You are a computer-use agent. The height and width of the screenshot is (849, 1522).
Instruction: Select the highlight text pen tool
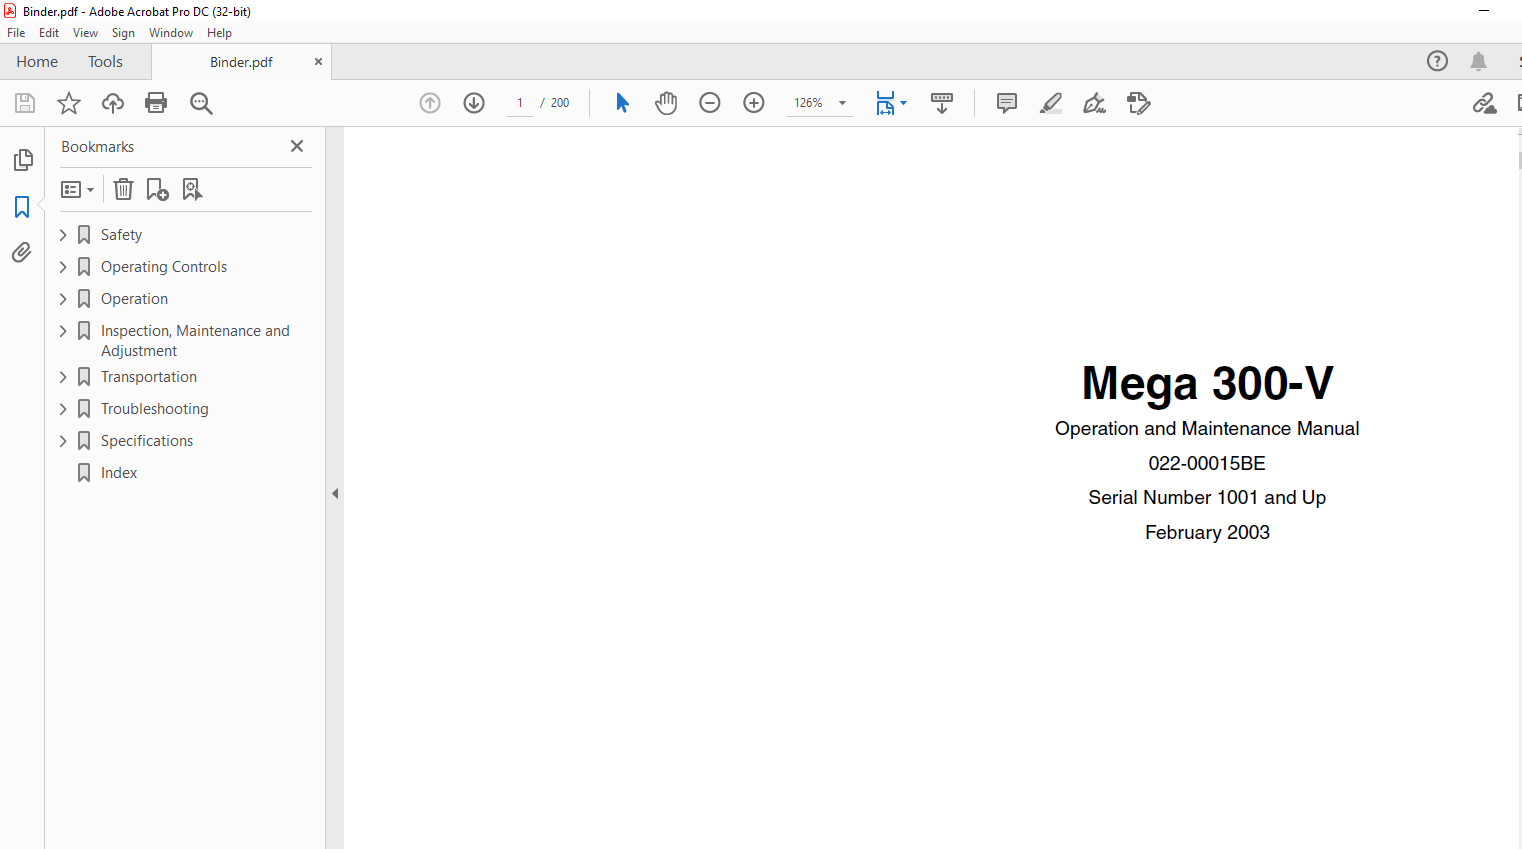tap(1051, 103)
